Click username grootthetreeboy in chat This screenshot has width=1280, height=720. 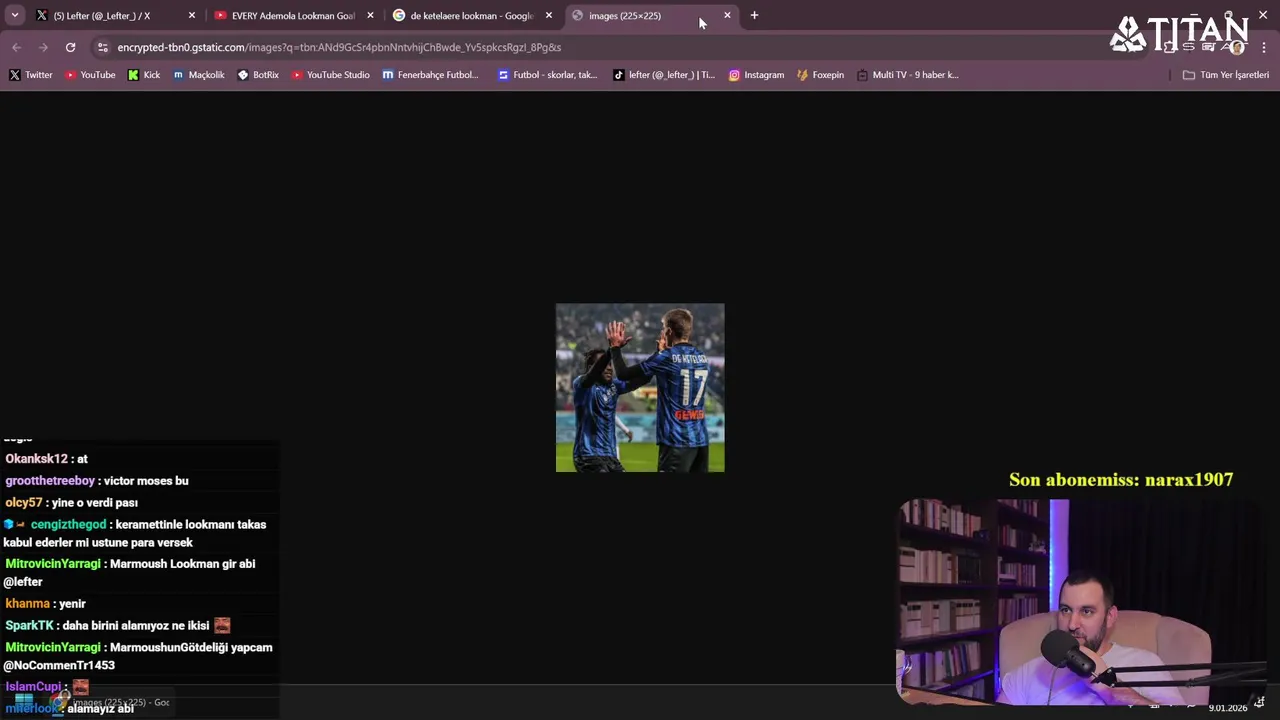(50, 481)
